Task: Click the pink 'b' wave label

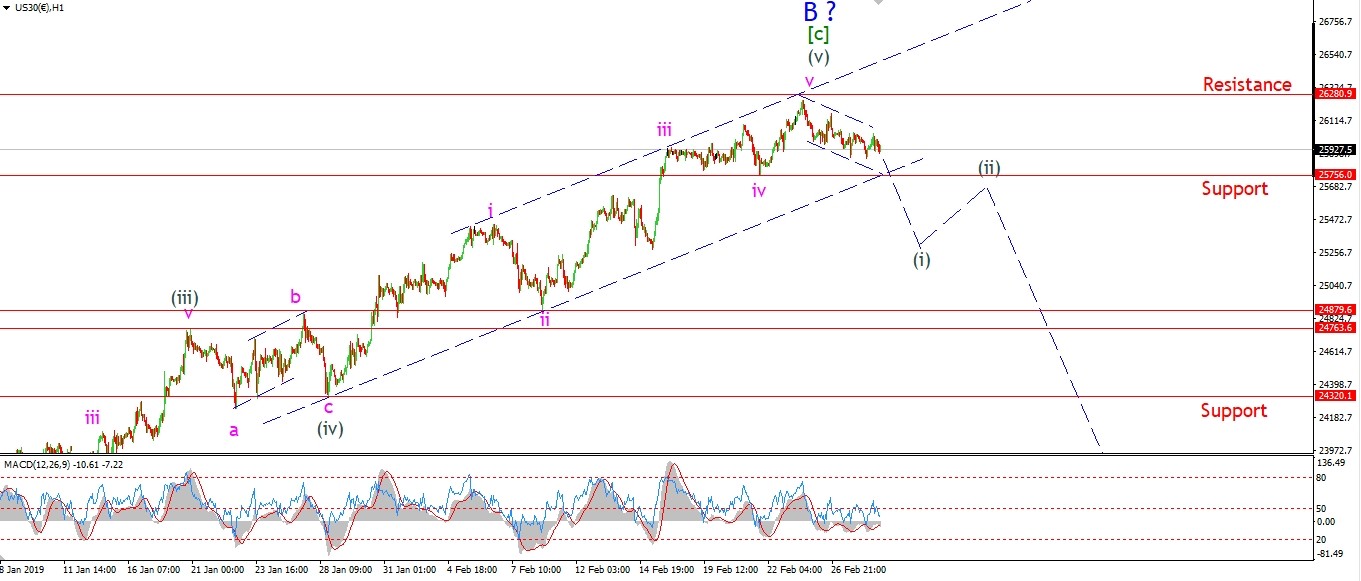Action: click(295, 296)
